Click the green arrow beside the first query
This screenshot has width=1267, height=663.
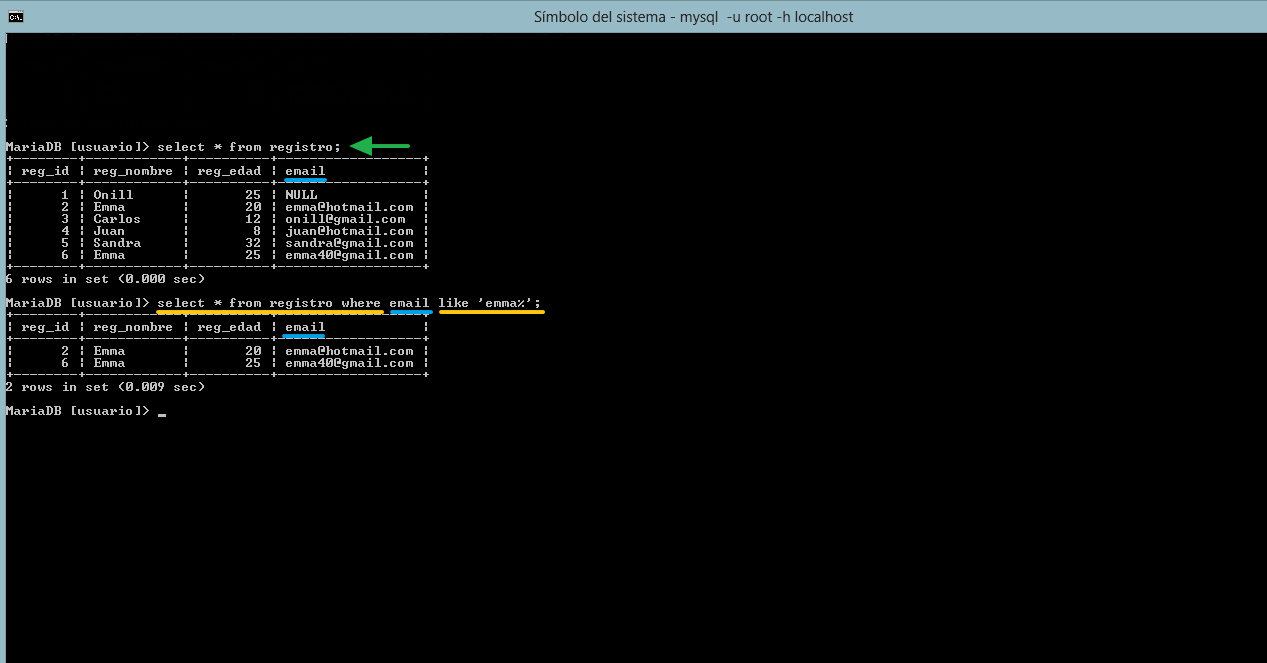click(379, 147)
